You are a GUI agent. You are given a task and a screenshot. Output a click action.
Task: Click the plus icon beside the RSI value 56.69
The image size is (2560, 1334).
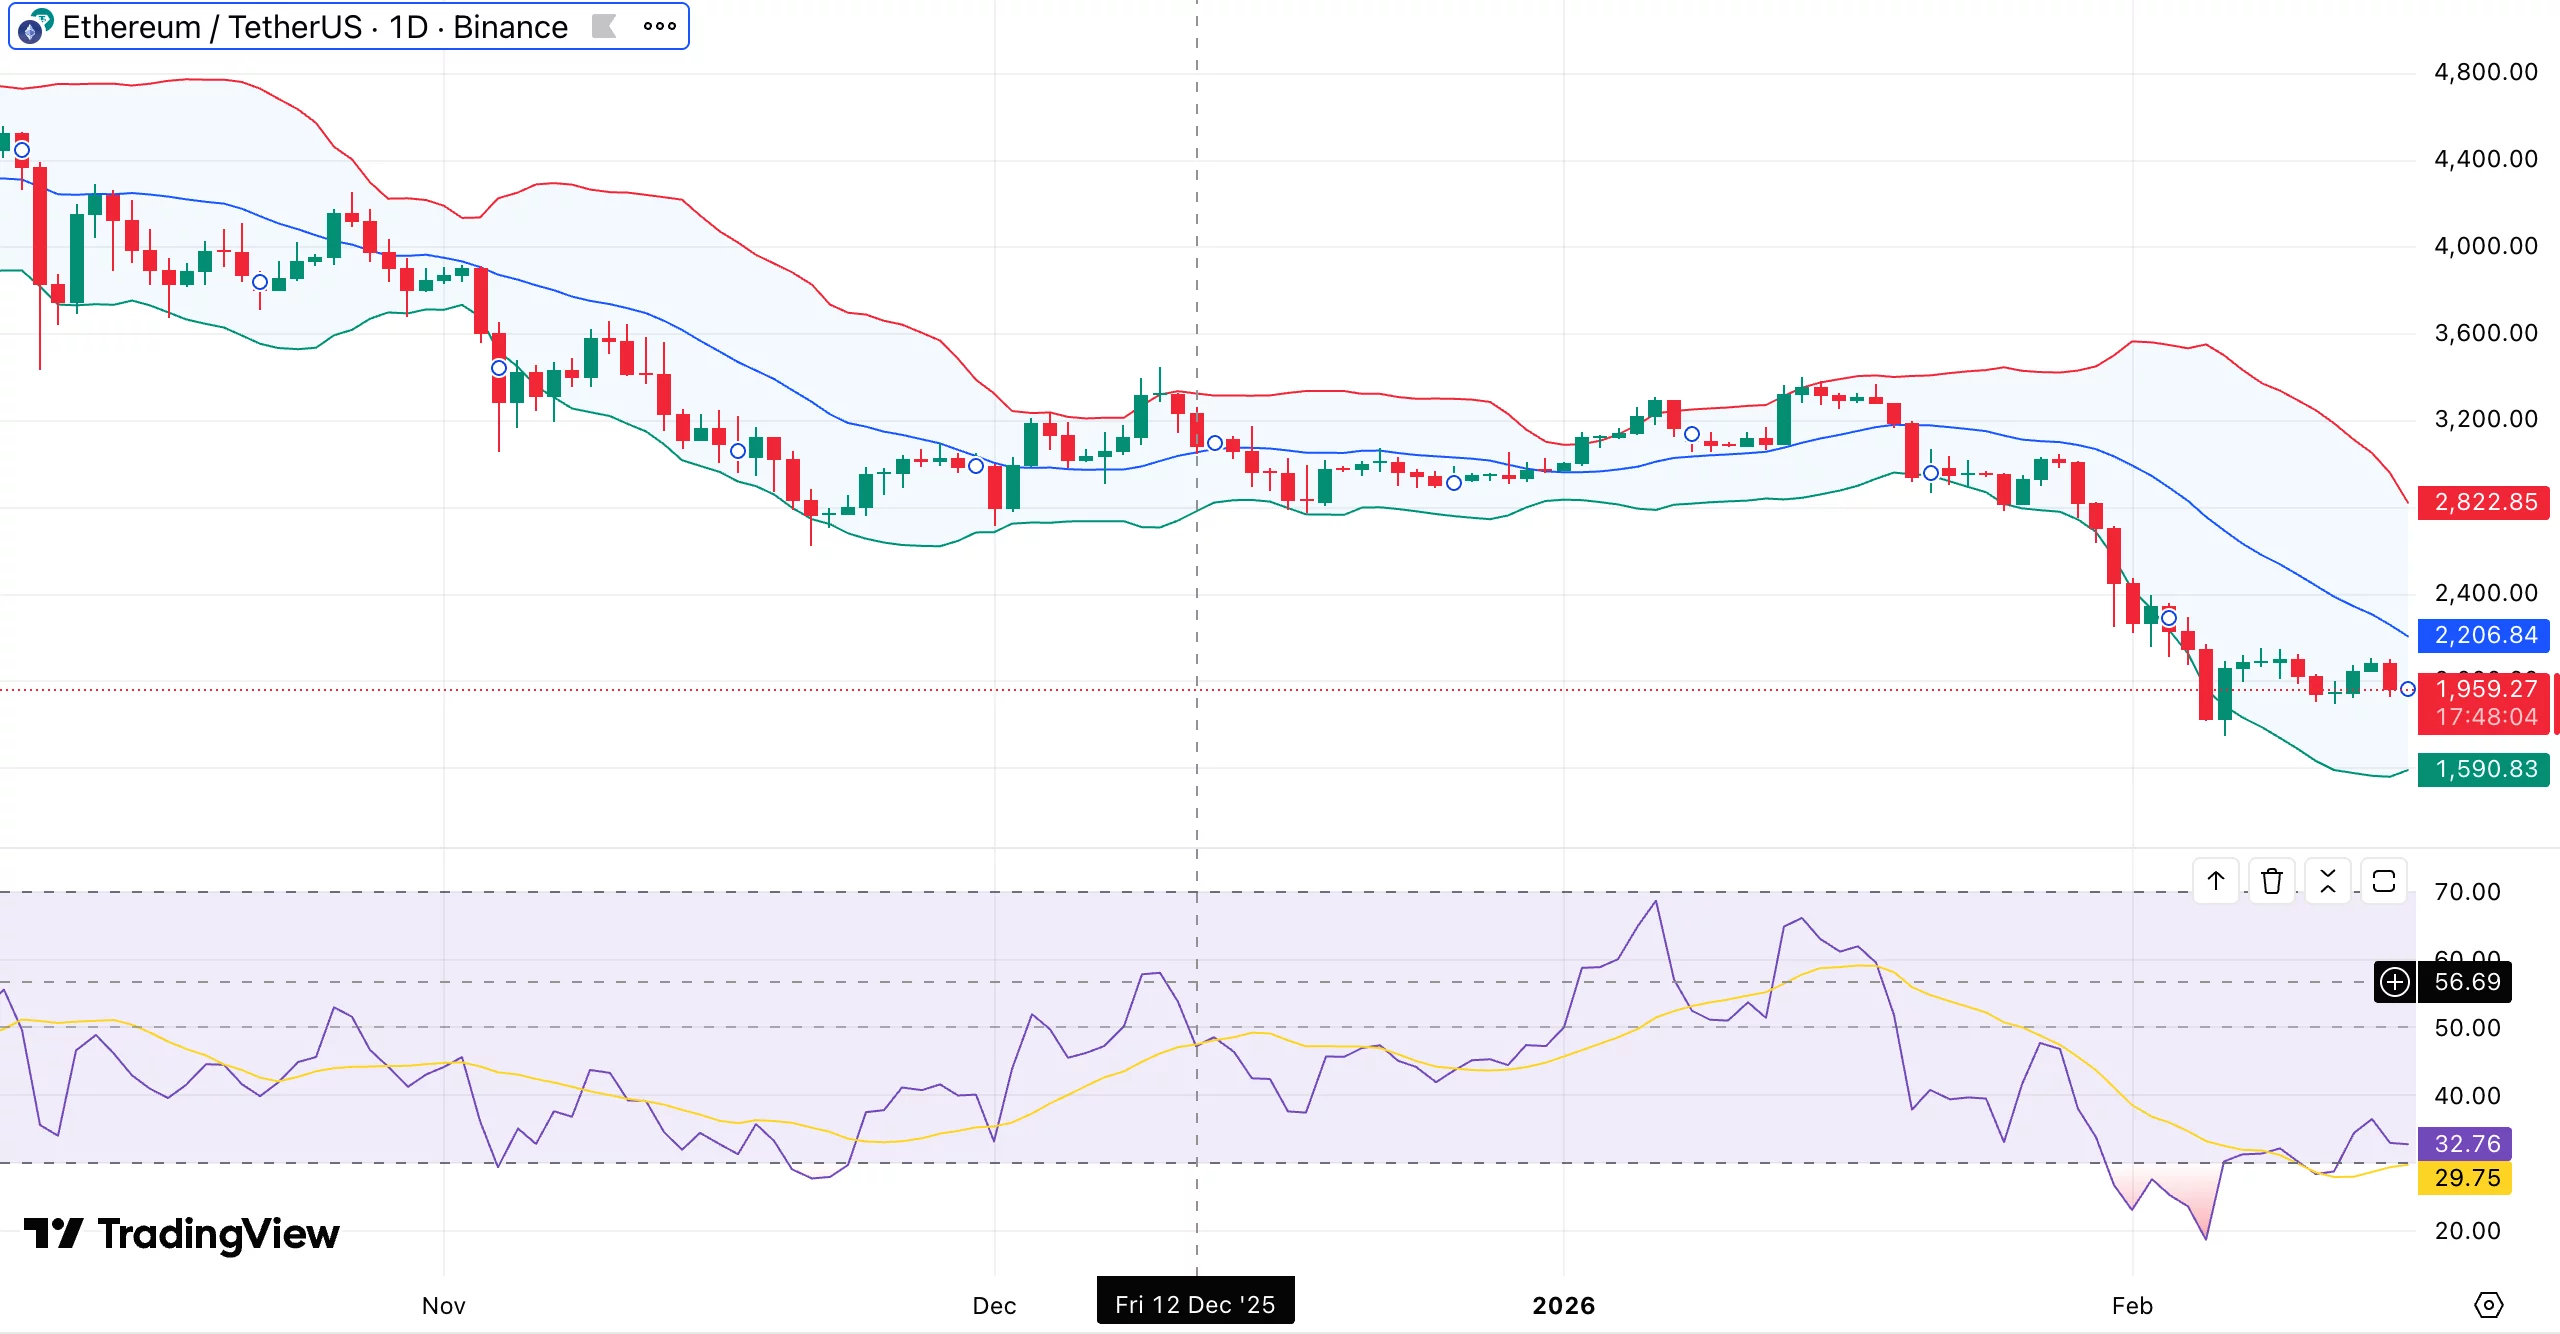point(2395,982)
